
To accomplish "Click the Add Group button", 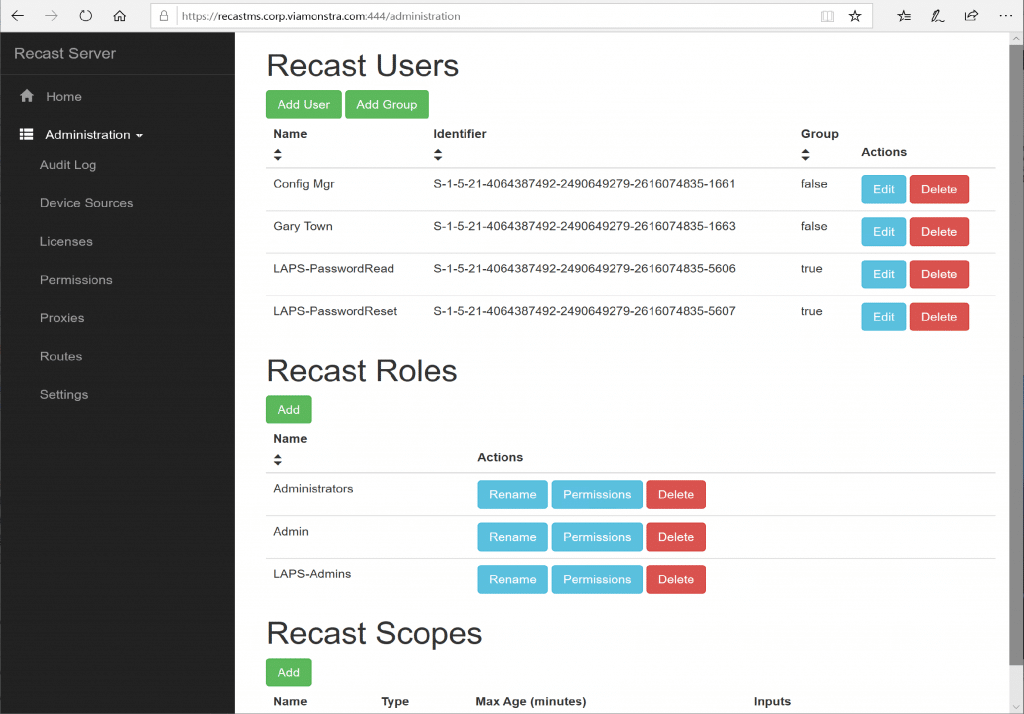I will [x=387, y=105].
